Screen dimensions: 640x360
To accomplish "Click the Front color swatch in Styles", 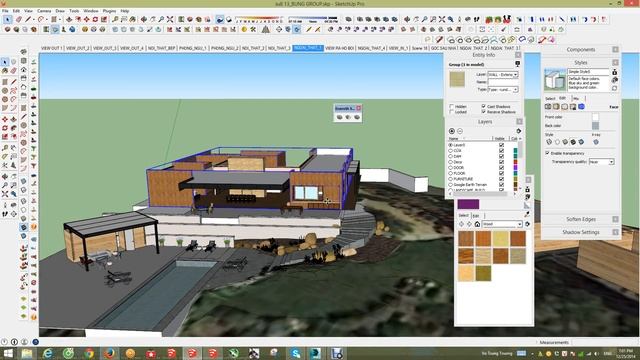I will [595, 118].
